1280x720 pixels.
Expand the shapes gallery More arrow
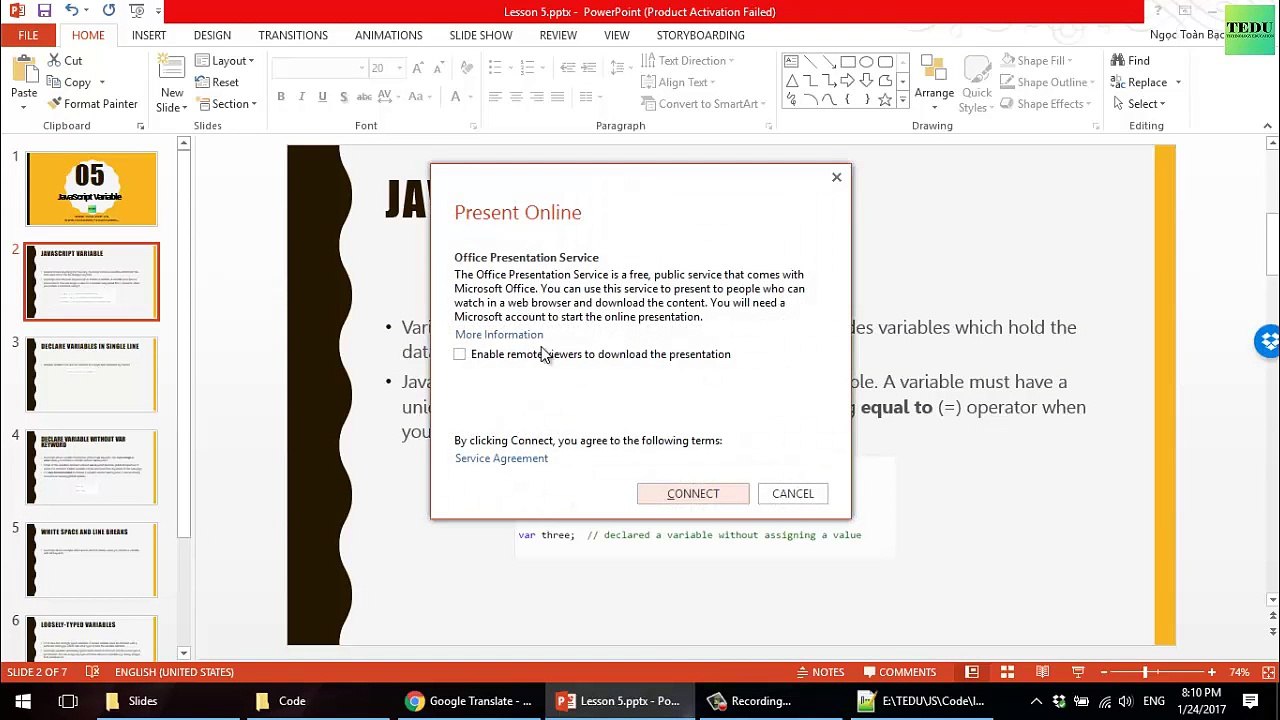coord(903,100)
